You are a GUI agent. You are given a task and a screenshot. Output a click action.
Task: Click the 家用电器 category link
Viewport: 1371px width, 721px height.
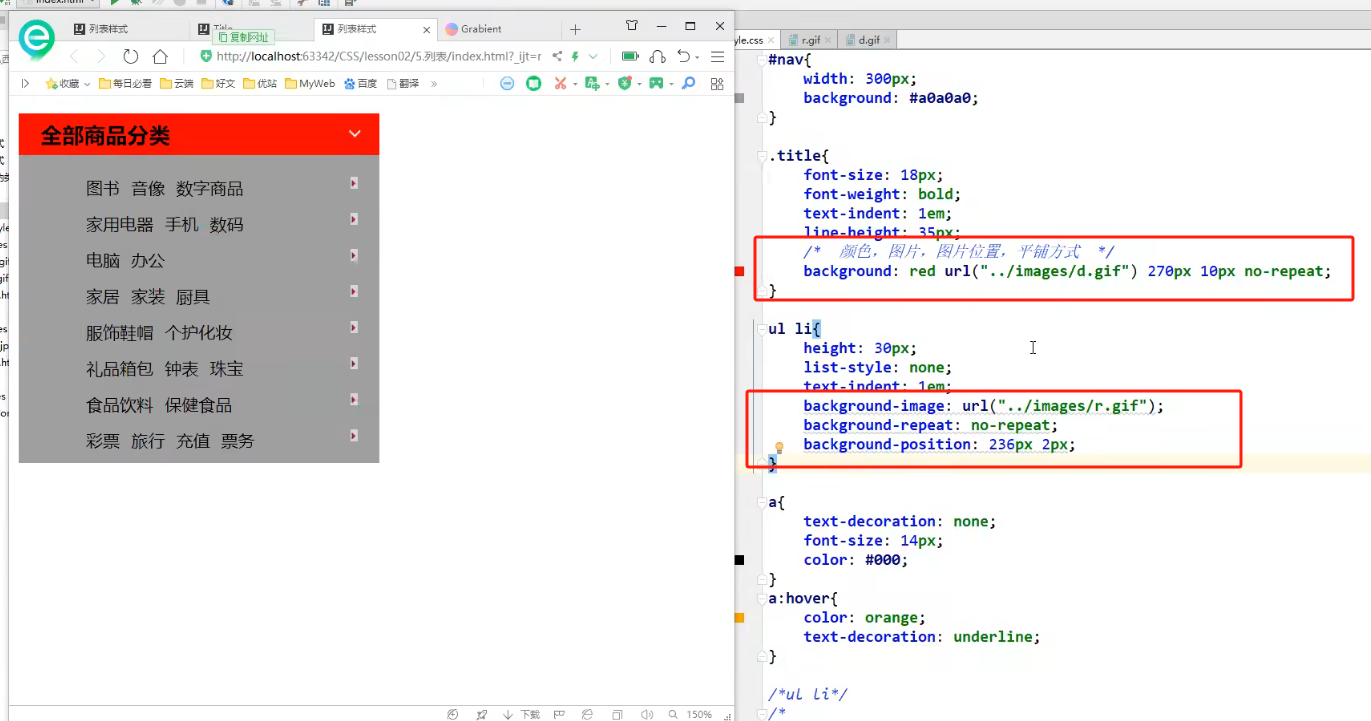[120, 225]
